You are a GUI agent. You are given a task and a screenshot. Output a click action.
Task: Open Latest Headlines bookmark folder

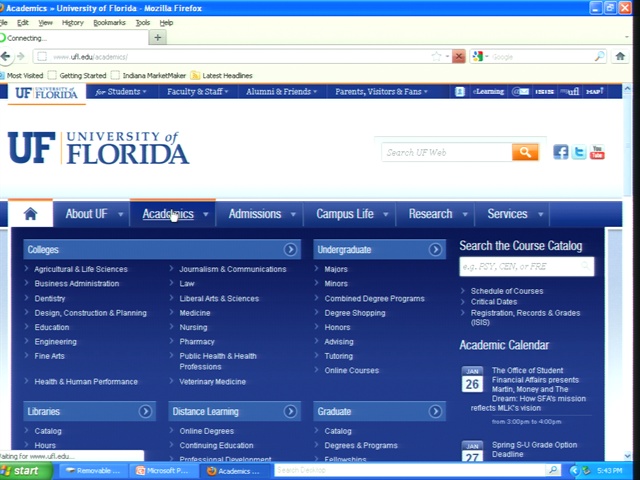(x=222, y=76)
